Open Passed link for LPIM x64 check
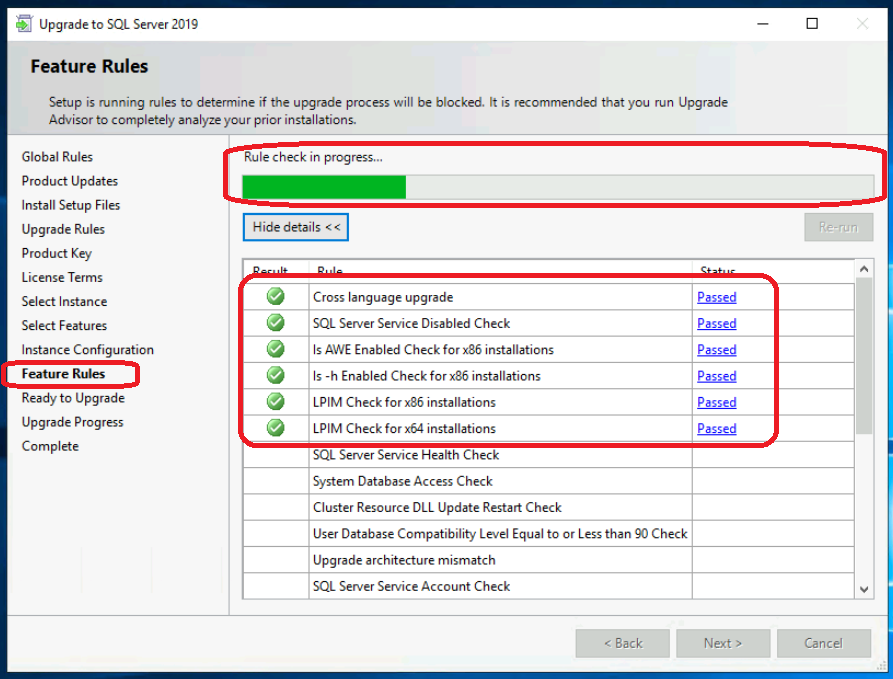The image size is (893, 679). pos(716,428)
